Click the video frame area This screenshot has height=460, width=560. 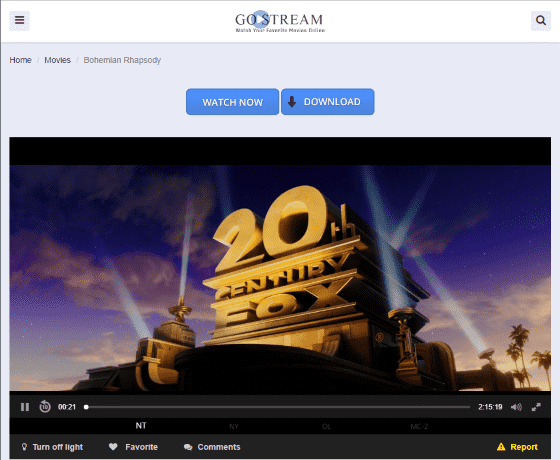(280, 266)
